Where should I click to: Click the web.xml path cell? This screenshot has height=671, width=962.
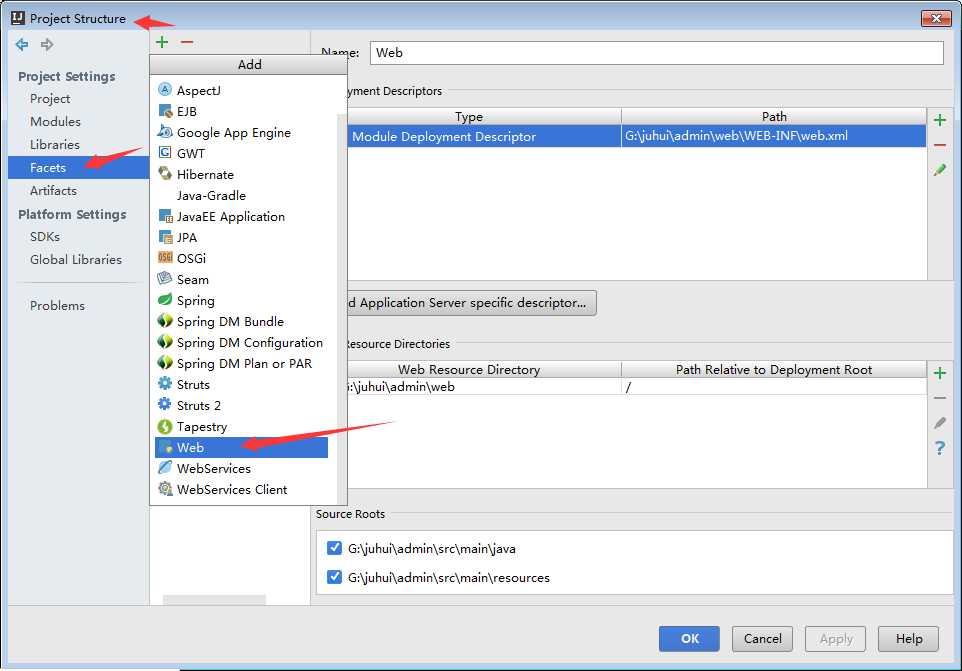click(x=774, y=136)
